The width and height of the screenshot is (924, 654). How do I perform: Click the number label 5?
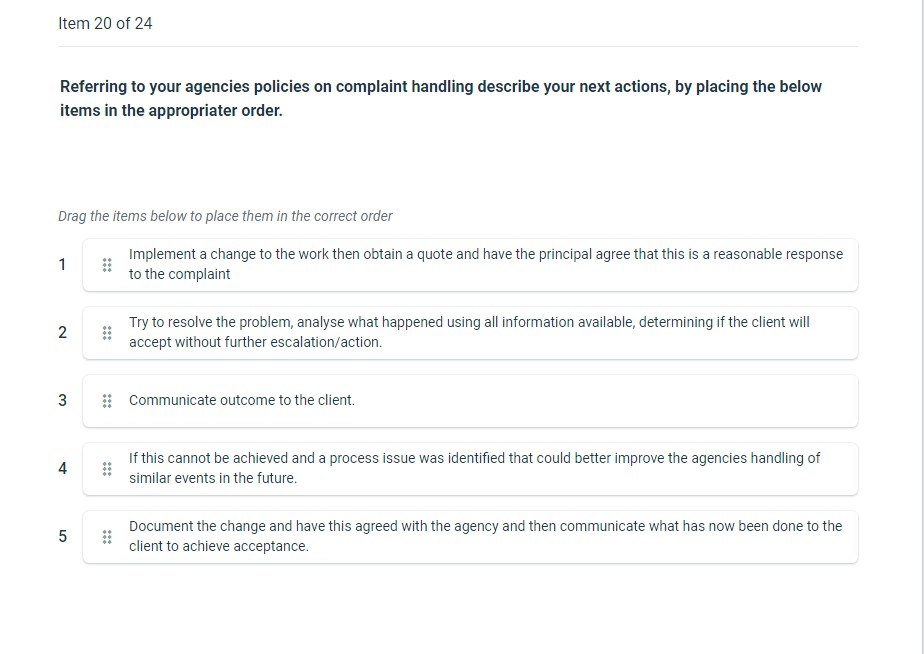click(x=62, y=536)
